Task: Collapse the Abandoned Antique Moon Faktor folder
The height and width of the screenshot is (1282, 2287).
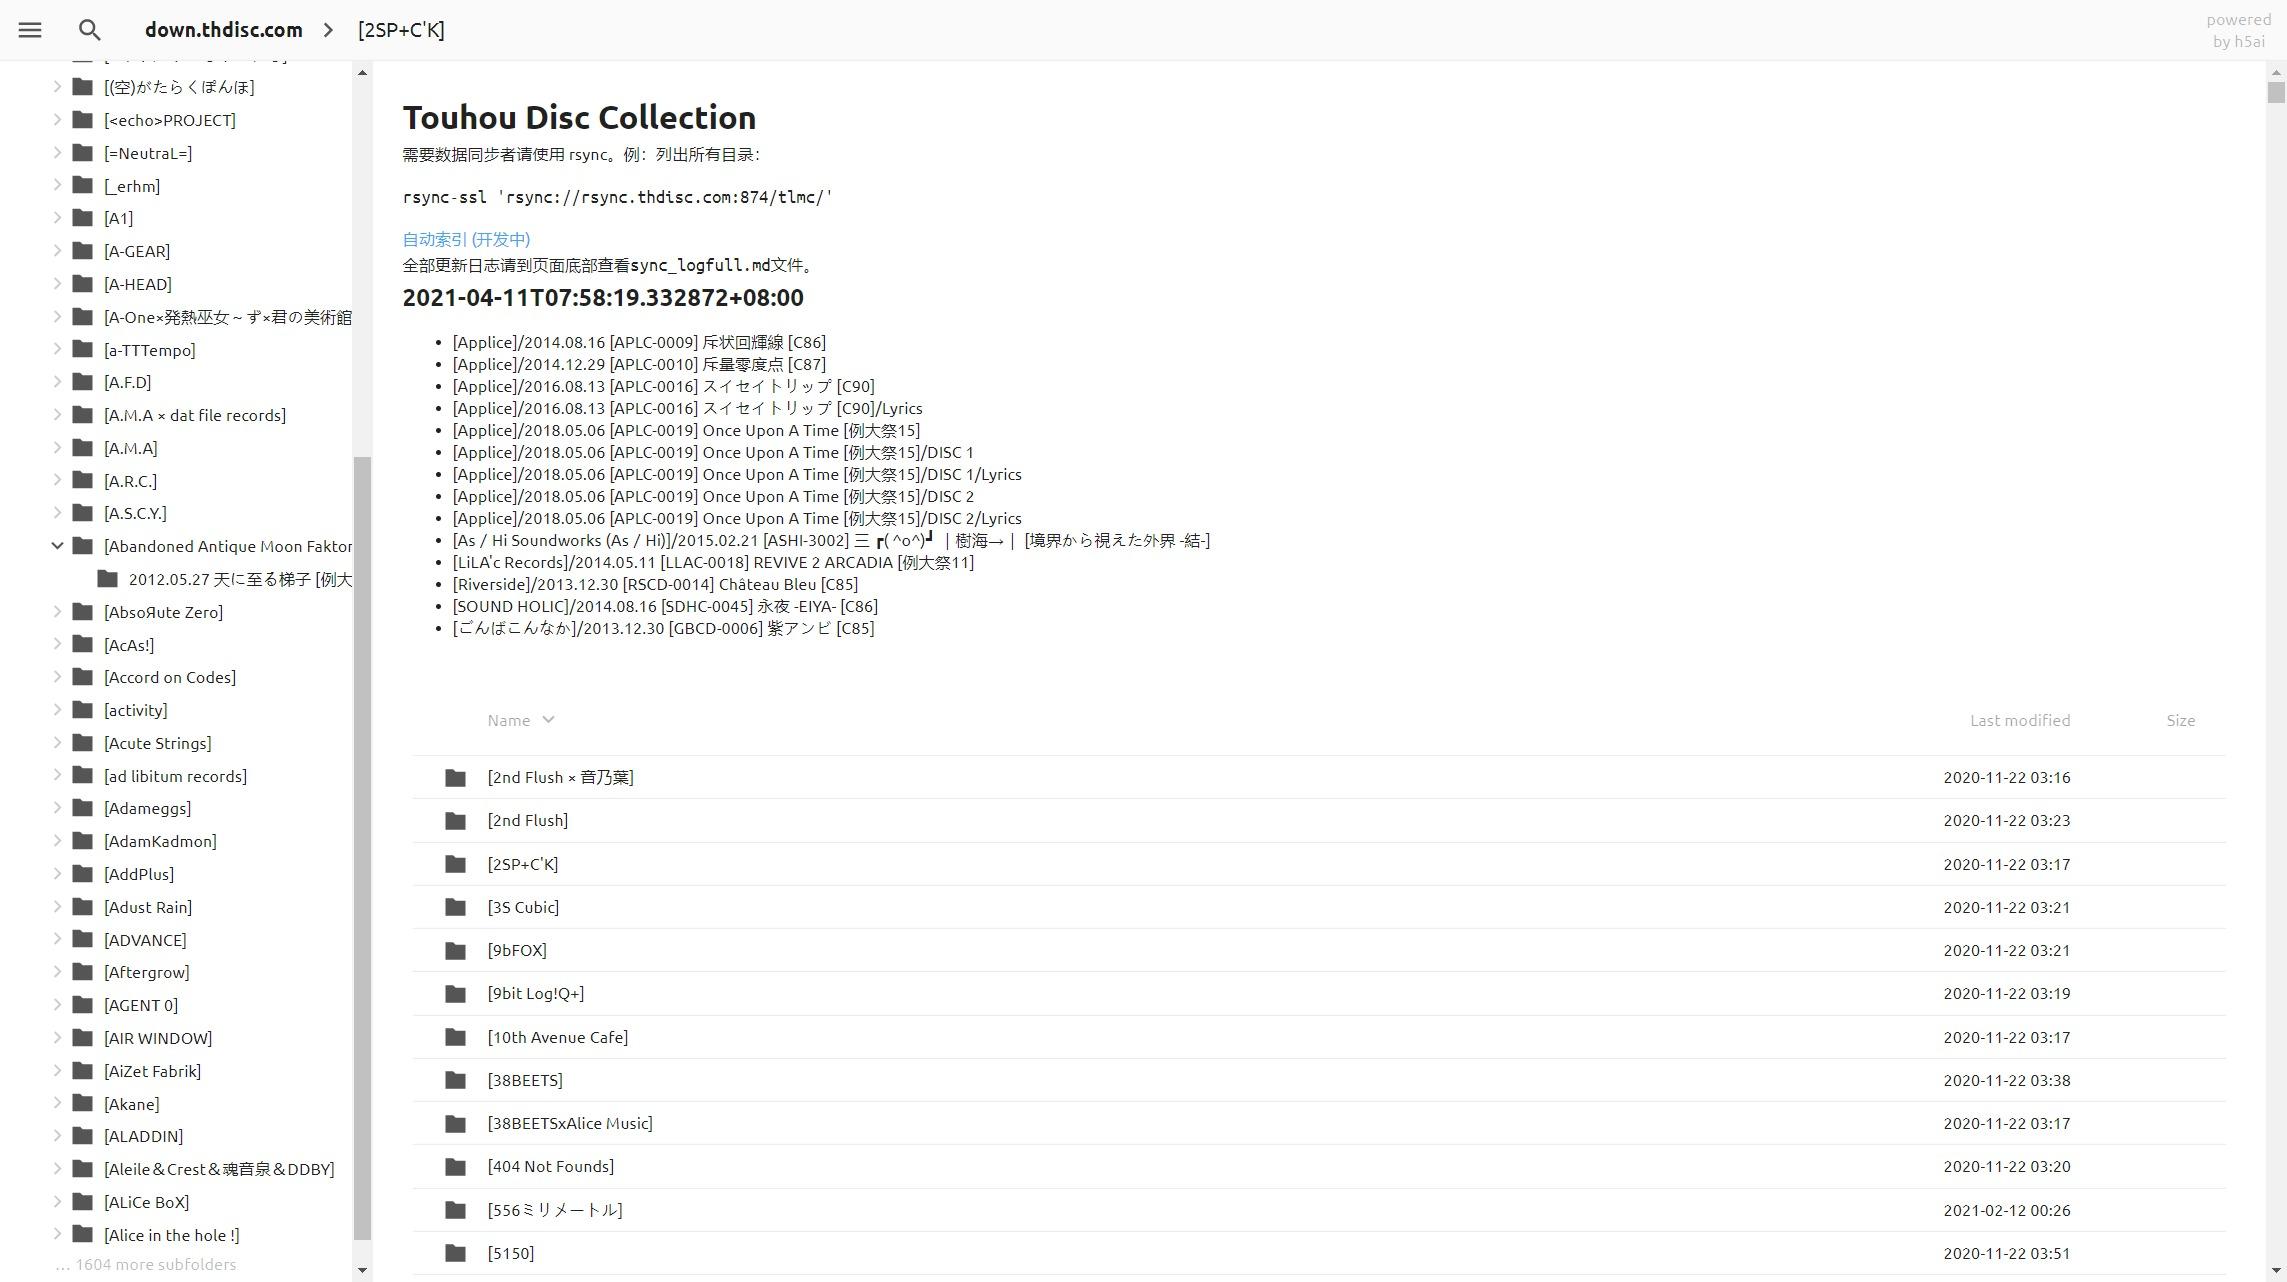Action: click(x=57, y=546)
